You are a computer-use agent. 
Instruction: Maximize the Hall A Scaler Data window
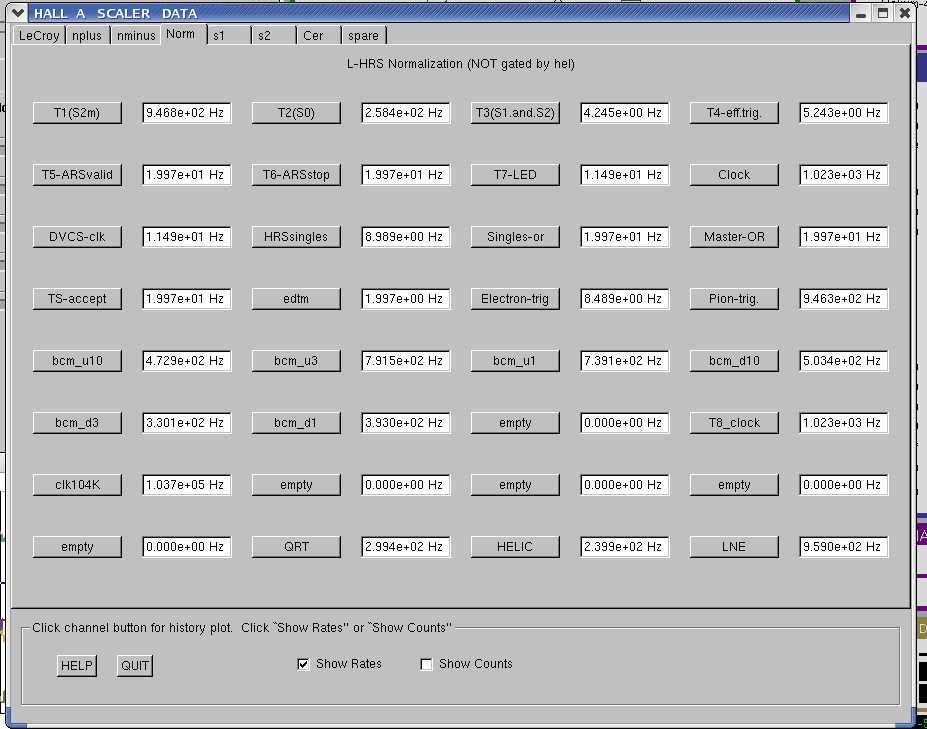[x=883, y=13]
